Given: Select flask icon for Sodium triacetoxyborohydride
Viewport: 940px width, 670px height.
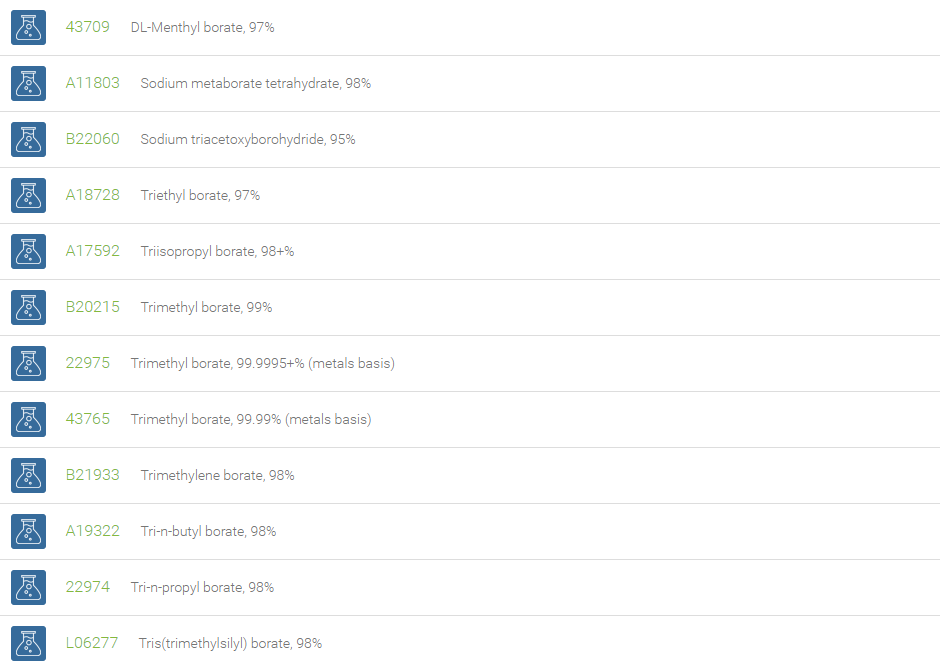Looking at the screenshot, I should (x=28, y=140).
